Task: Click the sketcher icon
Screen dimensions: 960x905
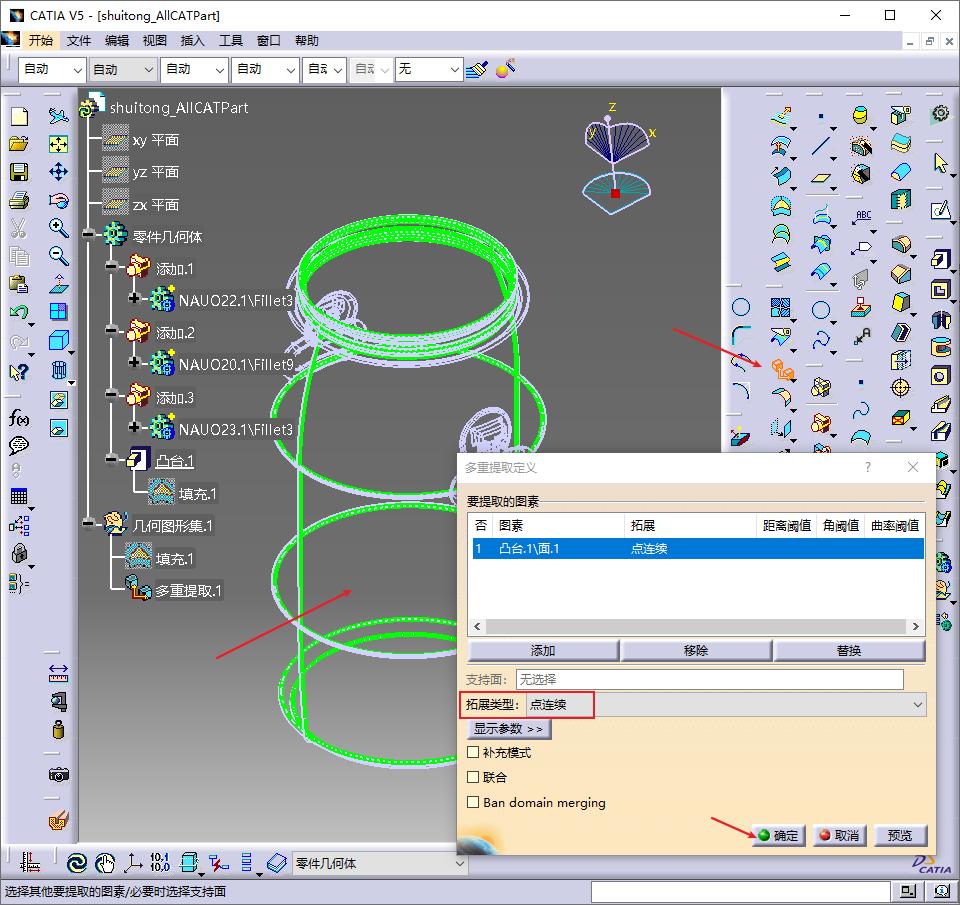Action: pos(940,211)
